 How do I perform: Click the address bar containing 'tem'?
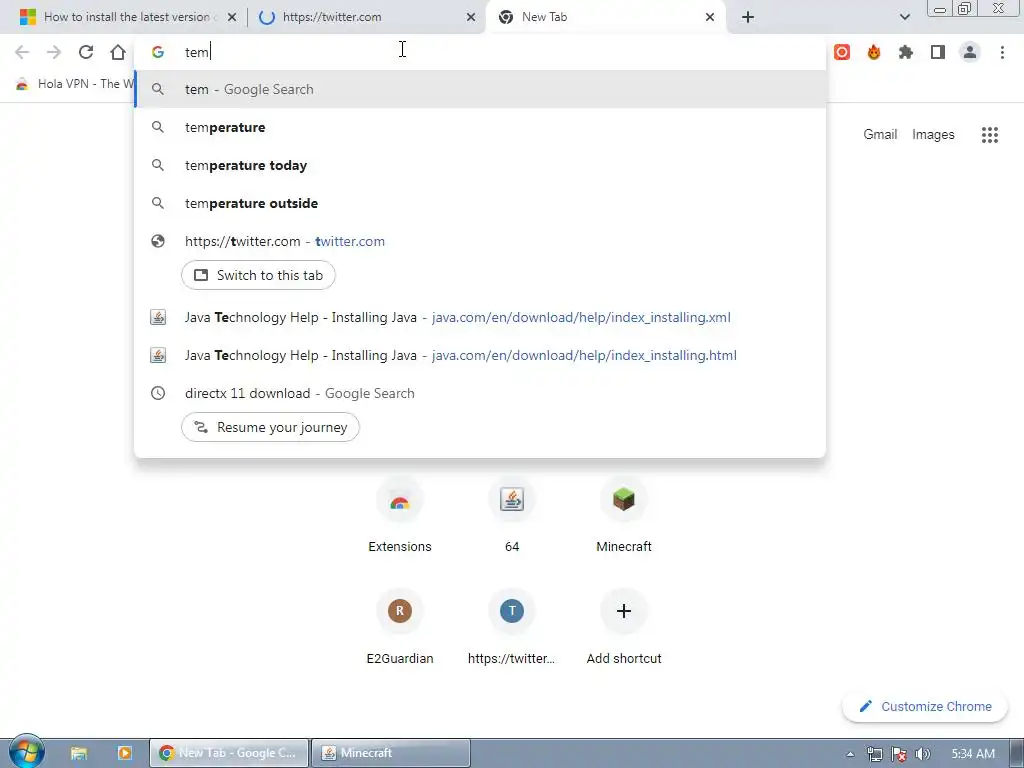[479, 52]
